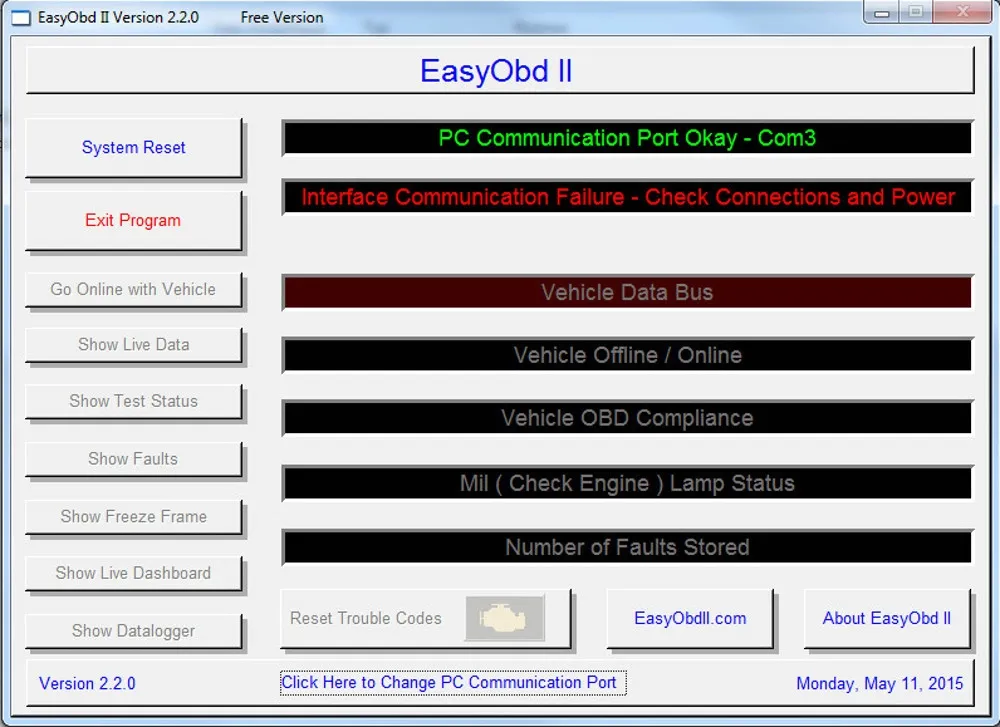The image size is (1000, 727).
Task: Open Show Live Data
Action: [x=133, y=344]
